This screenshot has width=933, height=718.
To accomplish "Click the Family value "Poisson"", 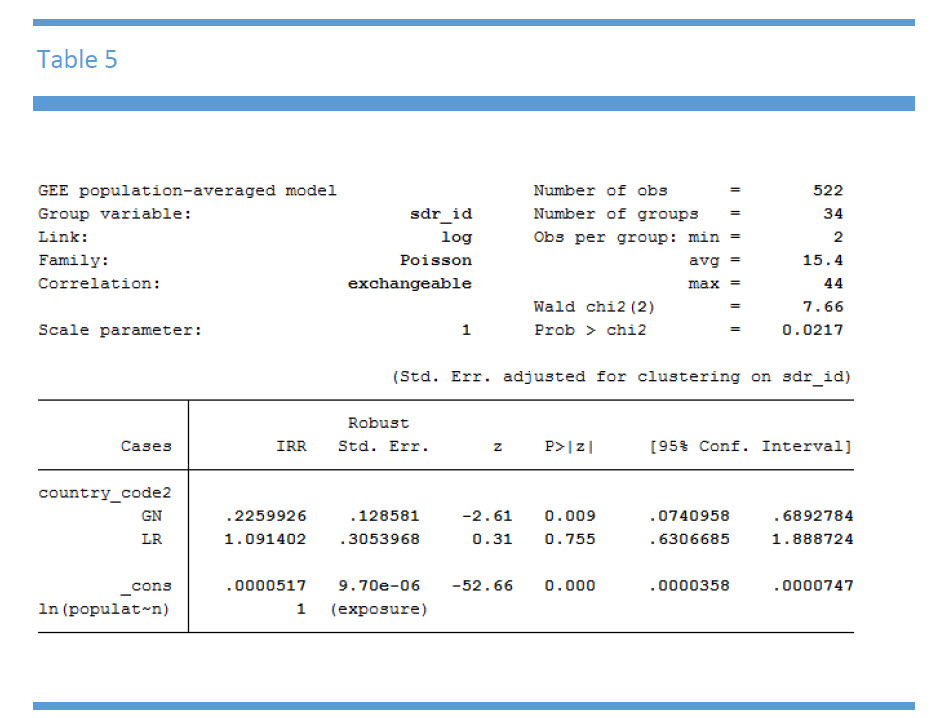I will (436, 260).
